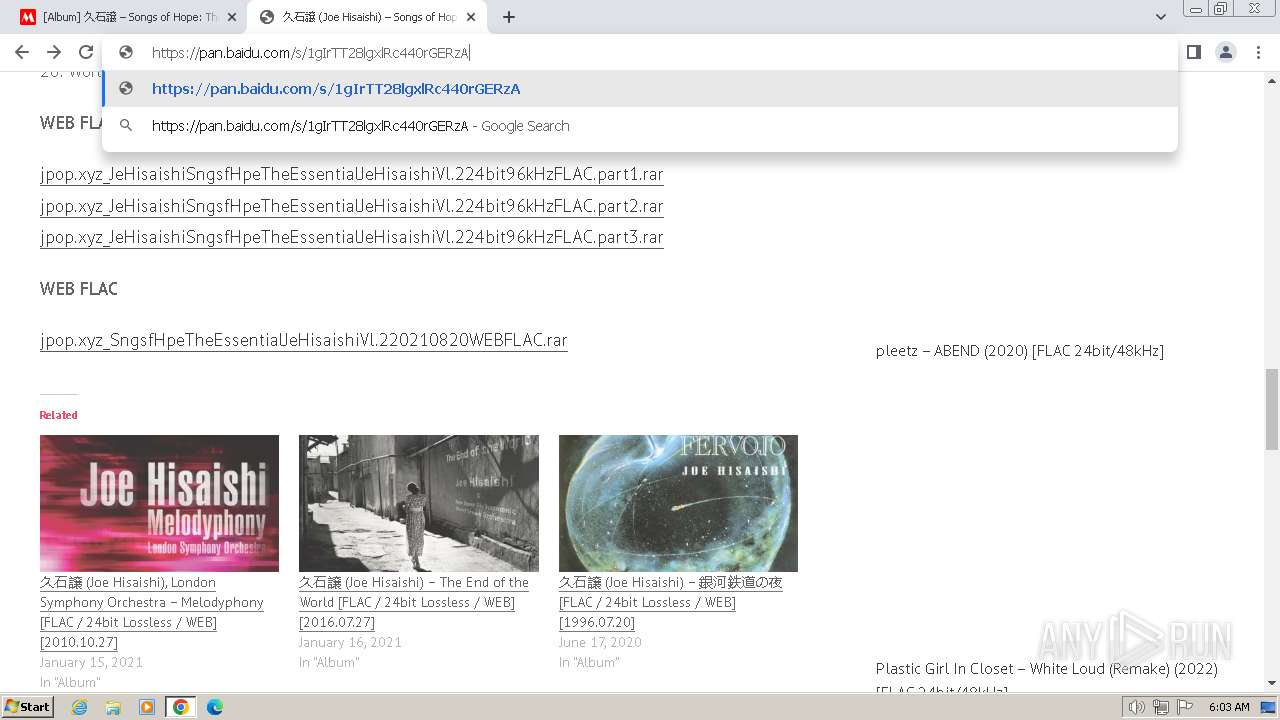
Task: Open Microsoft Edge from the taskbar
Action: point(215,707)
